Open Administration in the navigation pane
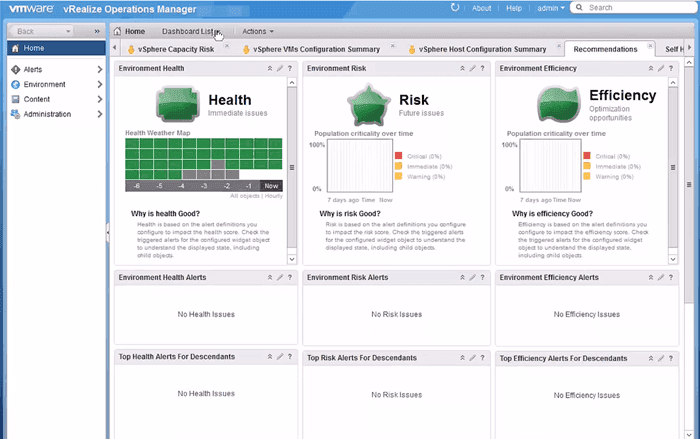Screen dimensions: 700x439 47,114
